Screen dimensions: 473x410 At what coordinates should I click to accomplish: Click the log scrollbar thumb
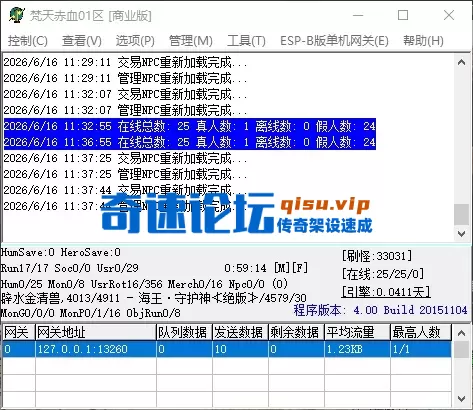pyautogui.click(x=461, y=214)
